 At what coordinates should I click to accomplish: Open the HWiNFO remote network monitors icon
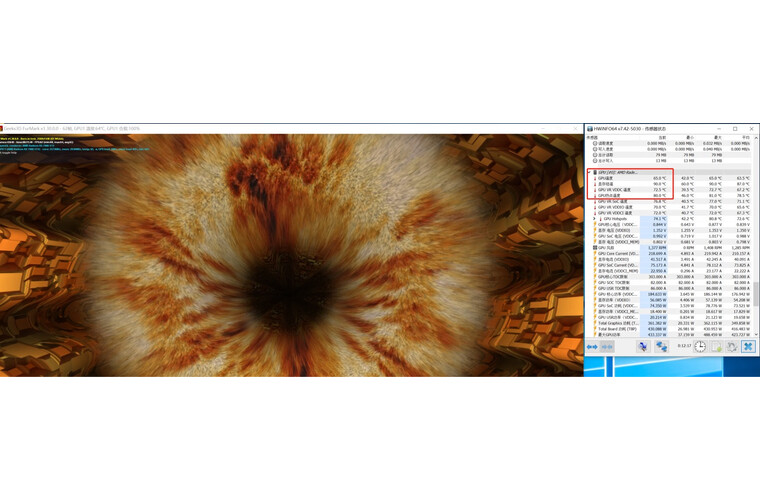click(x=643, y=347)
